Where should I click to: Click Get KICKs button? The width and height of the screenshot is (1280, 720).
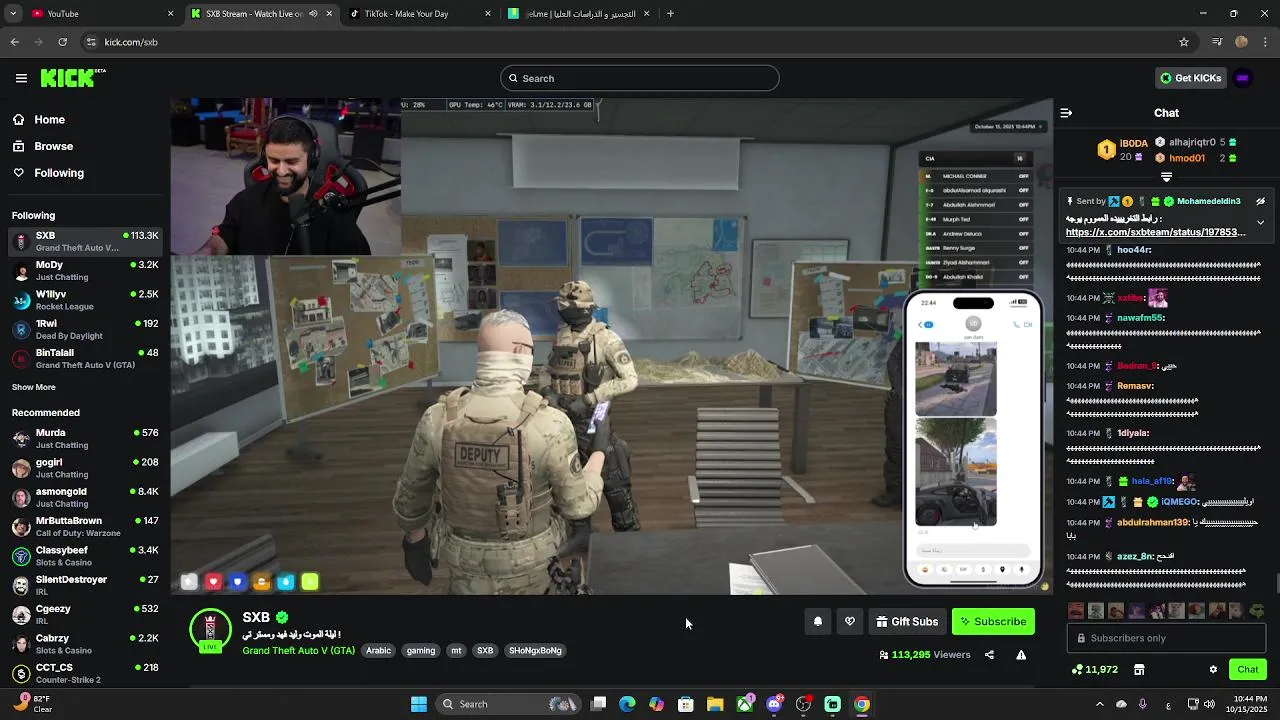click(x=1190, y=78)
